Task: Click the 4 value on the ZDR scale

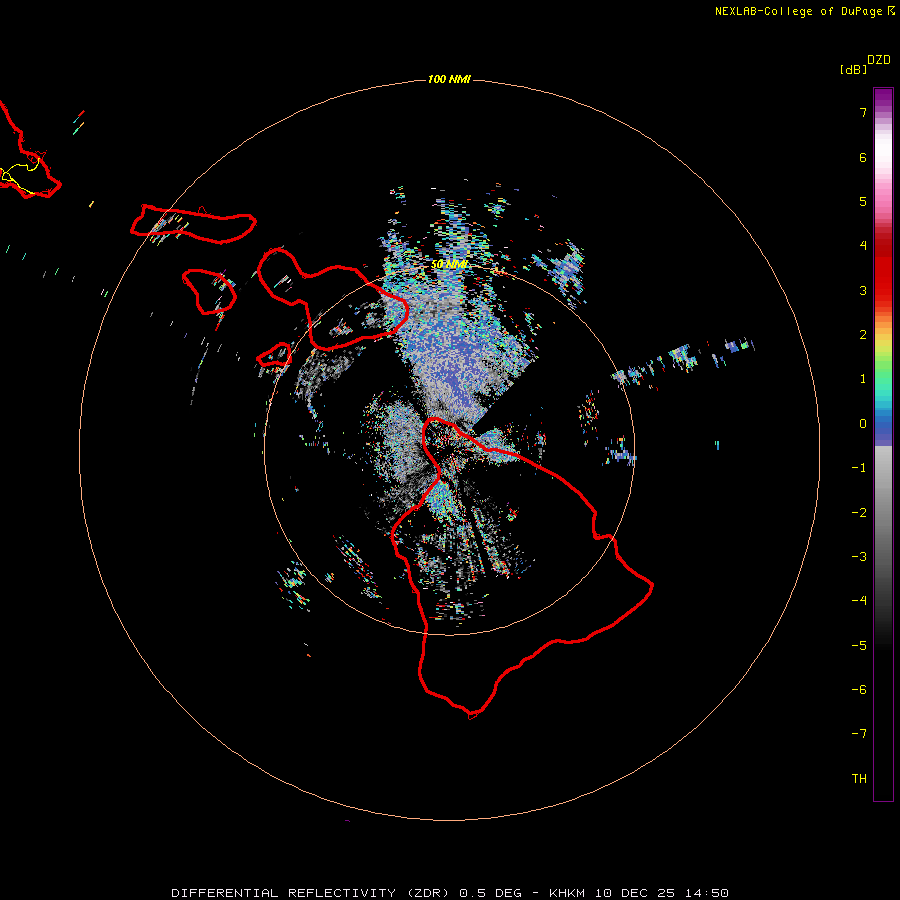Action: (863, 246)
